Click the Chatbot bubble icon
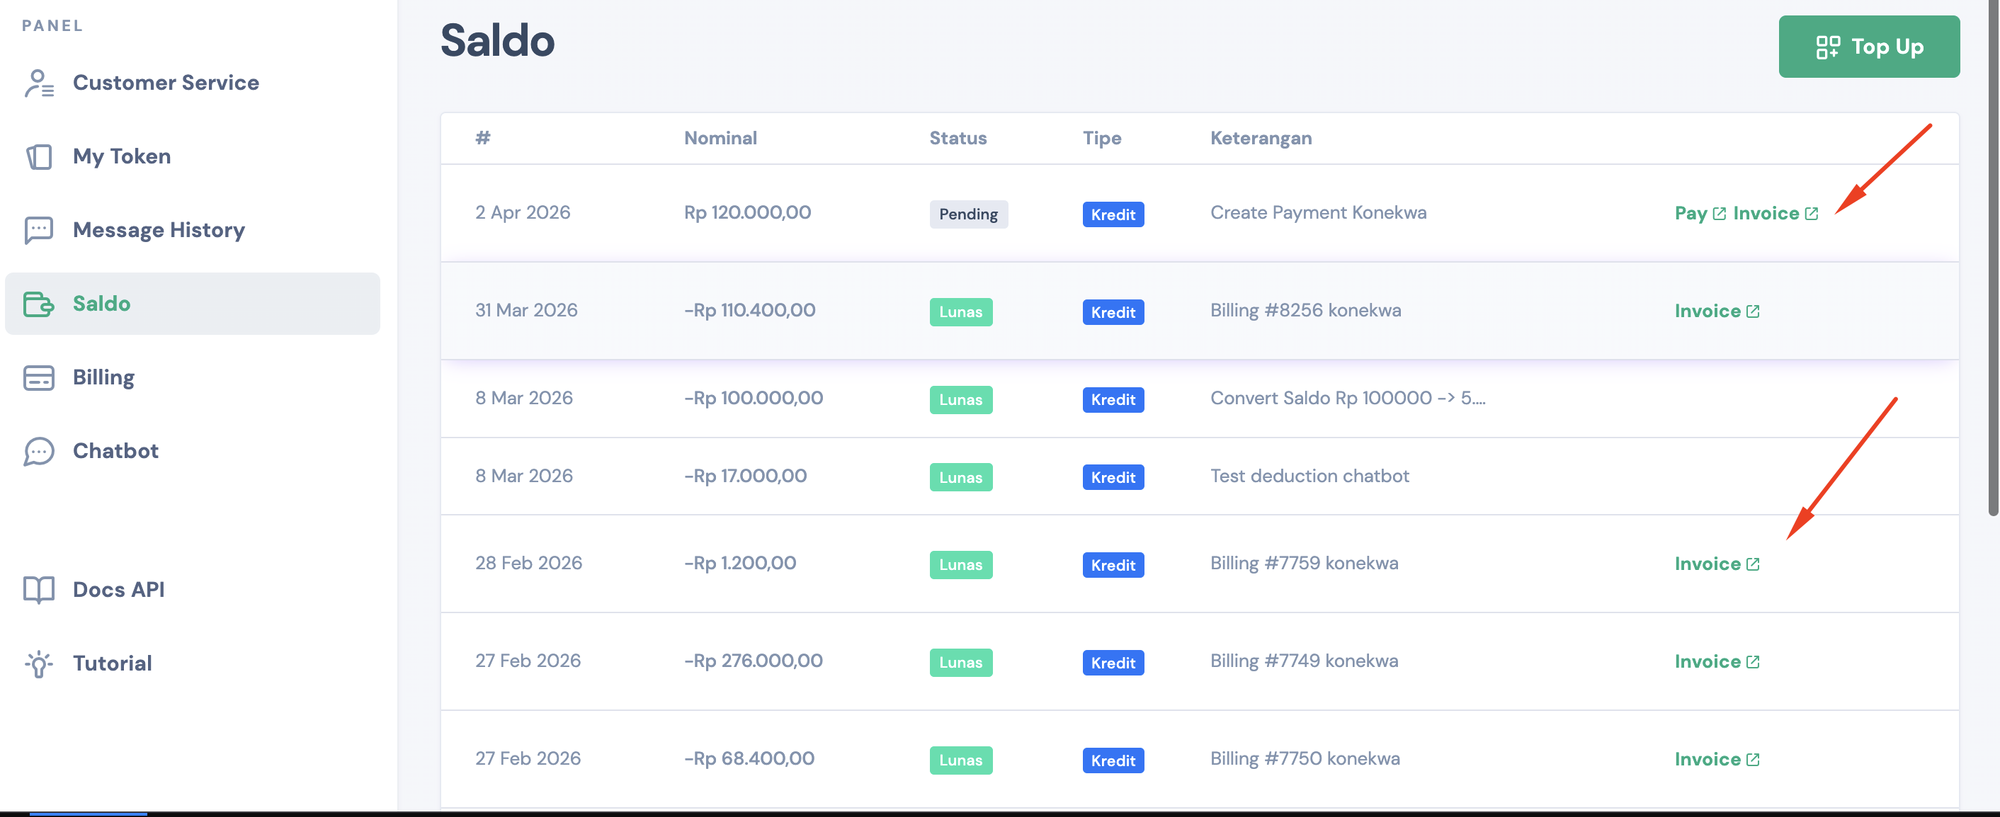The width and height of the screenshot is (2000, 817). (39, 451)
